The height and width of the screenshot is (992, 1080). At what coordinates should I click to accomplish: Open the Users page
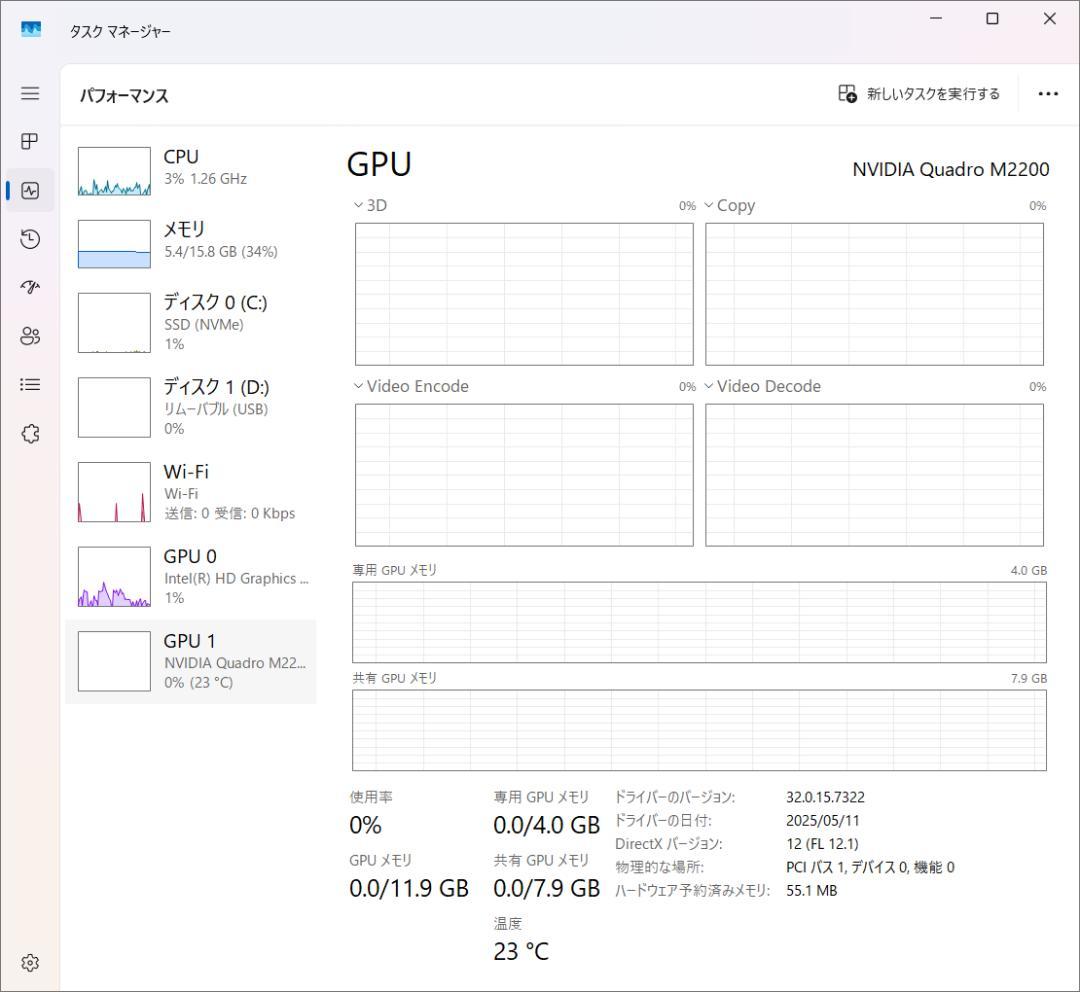click(x=30, y=336)
